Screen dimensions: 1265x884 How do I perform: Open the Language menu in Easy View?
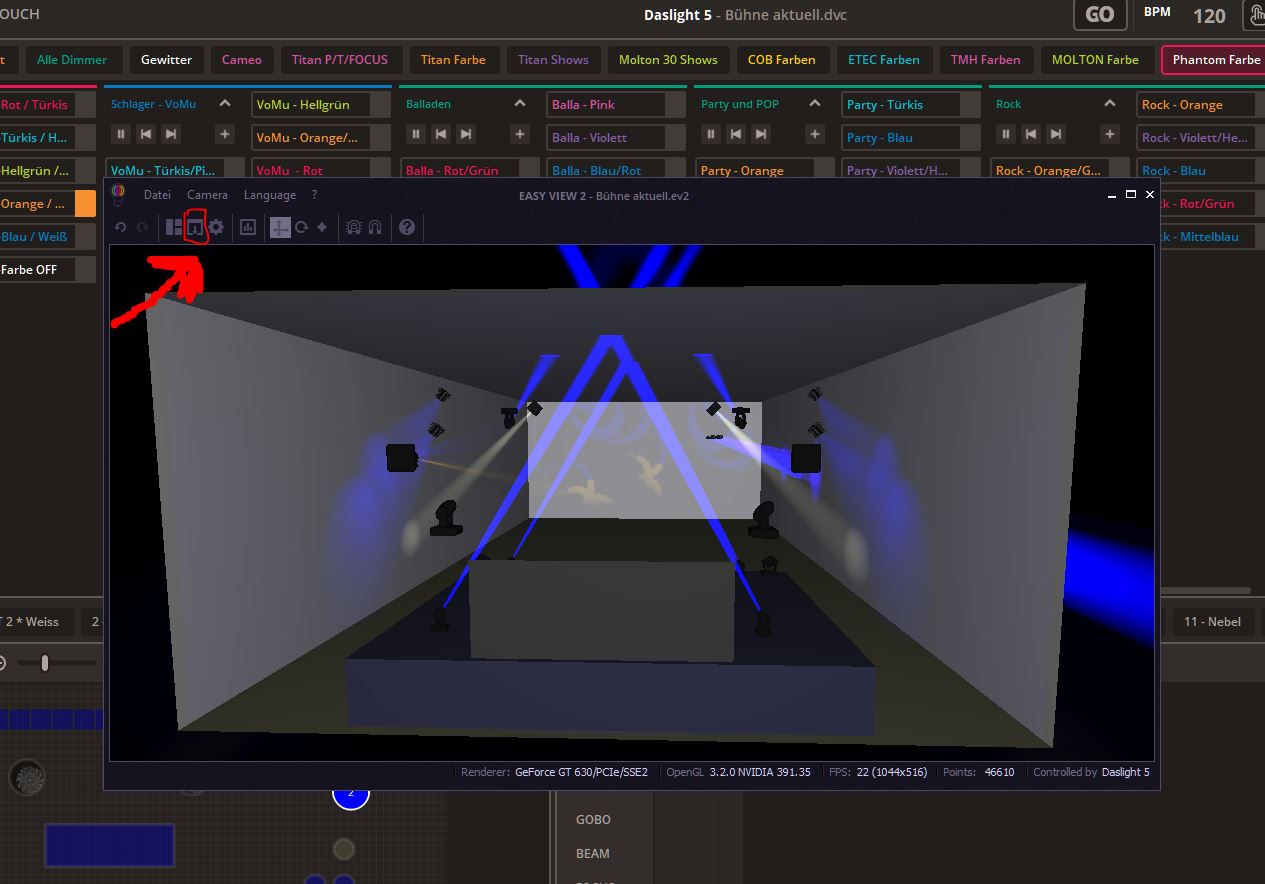[x=269, y=195]
